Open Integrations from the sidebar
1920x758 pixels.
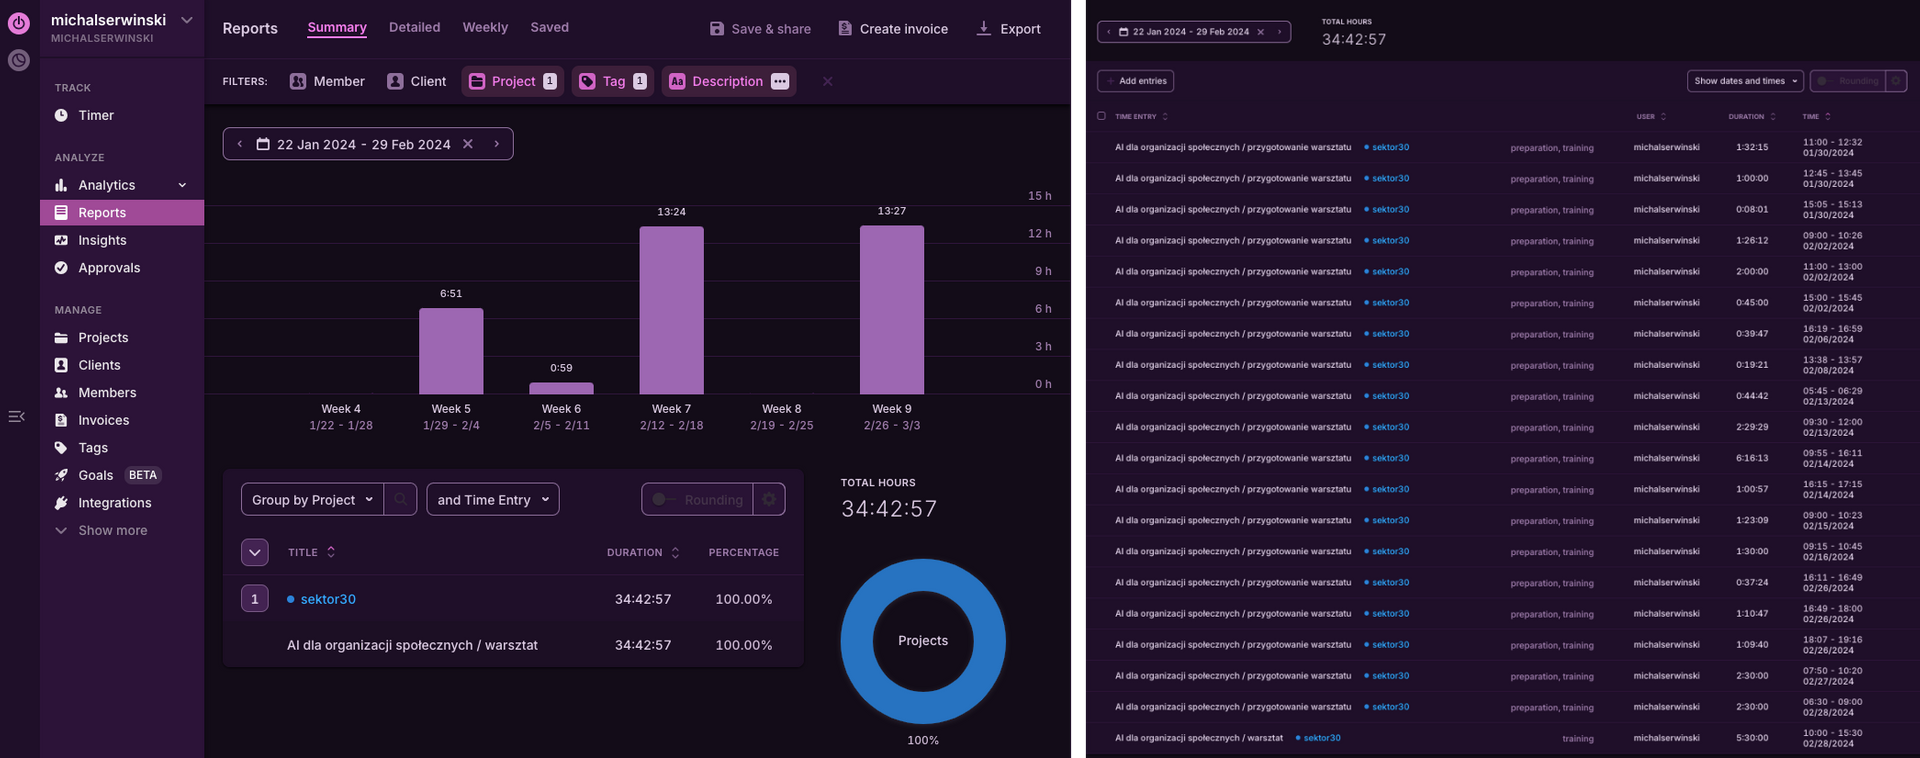pyautogui.click(x=115, y=503)
